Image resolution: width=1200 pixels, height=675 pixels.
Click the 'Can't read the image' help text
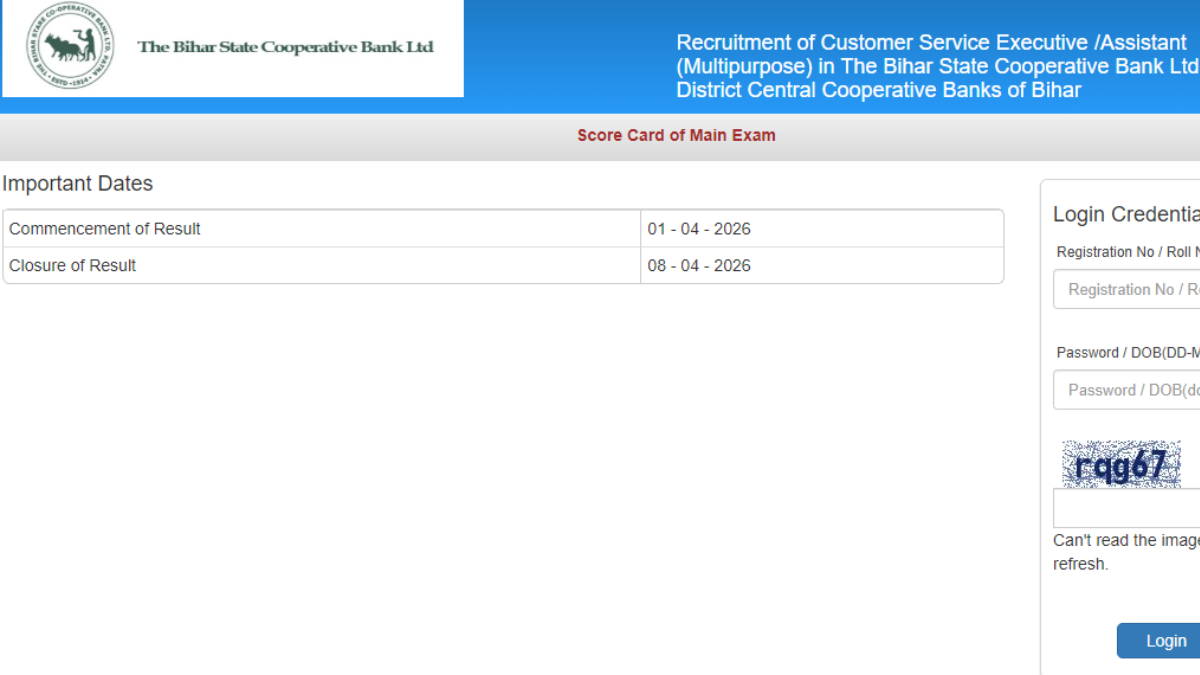pyautogui.click(x=1126, y=540)
